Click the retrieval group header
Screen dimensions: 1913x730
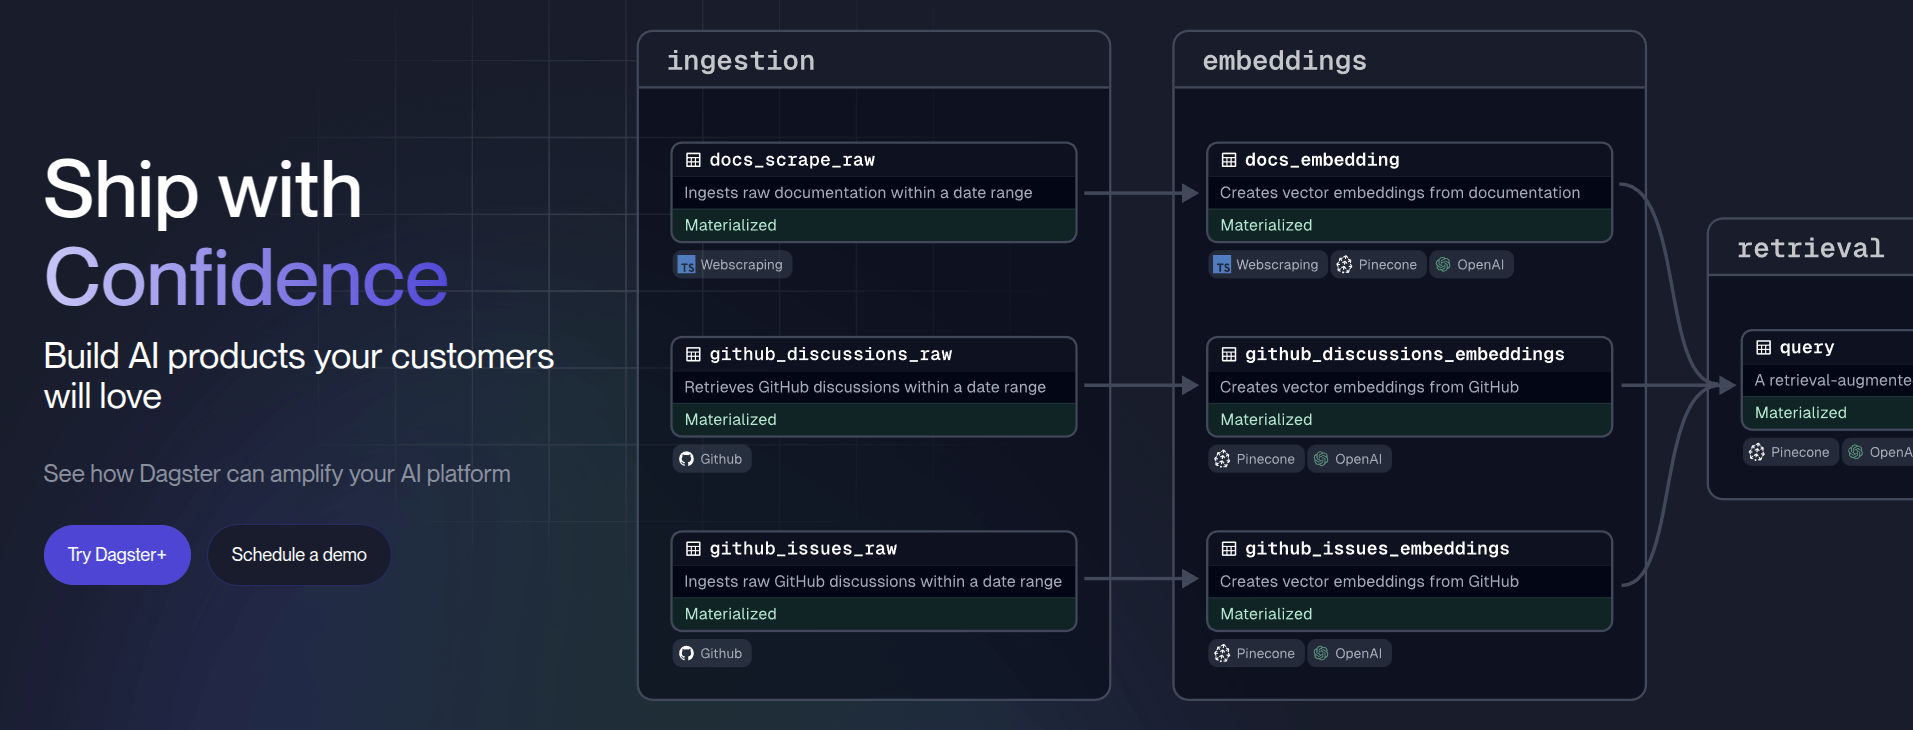pos(1811,248)
